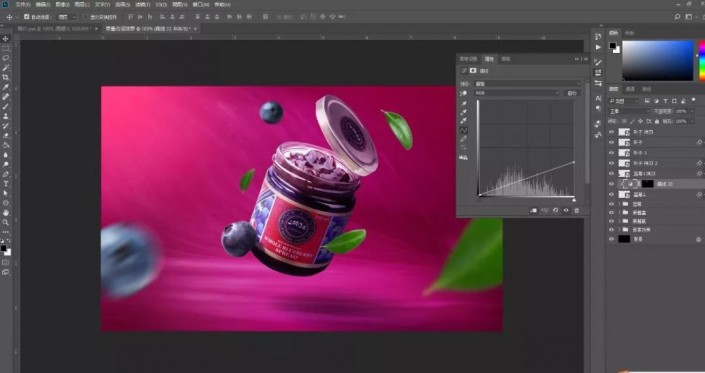The image size is (705, 373).
Task: Click the hue slider in the Color panel
Action: pos(702,61)
